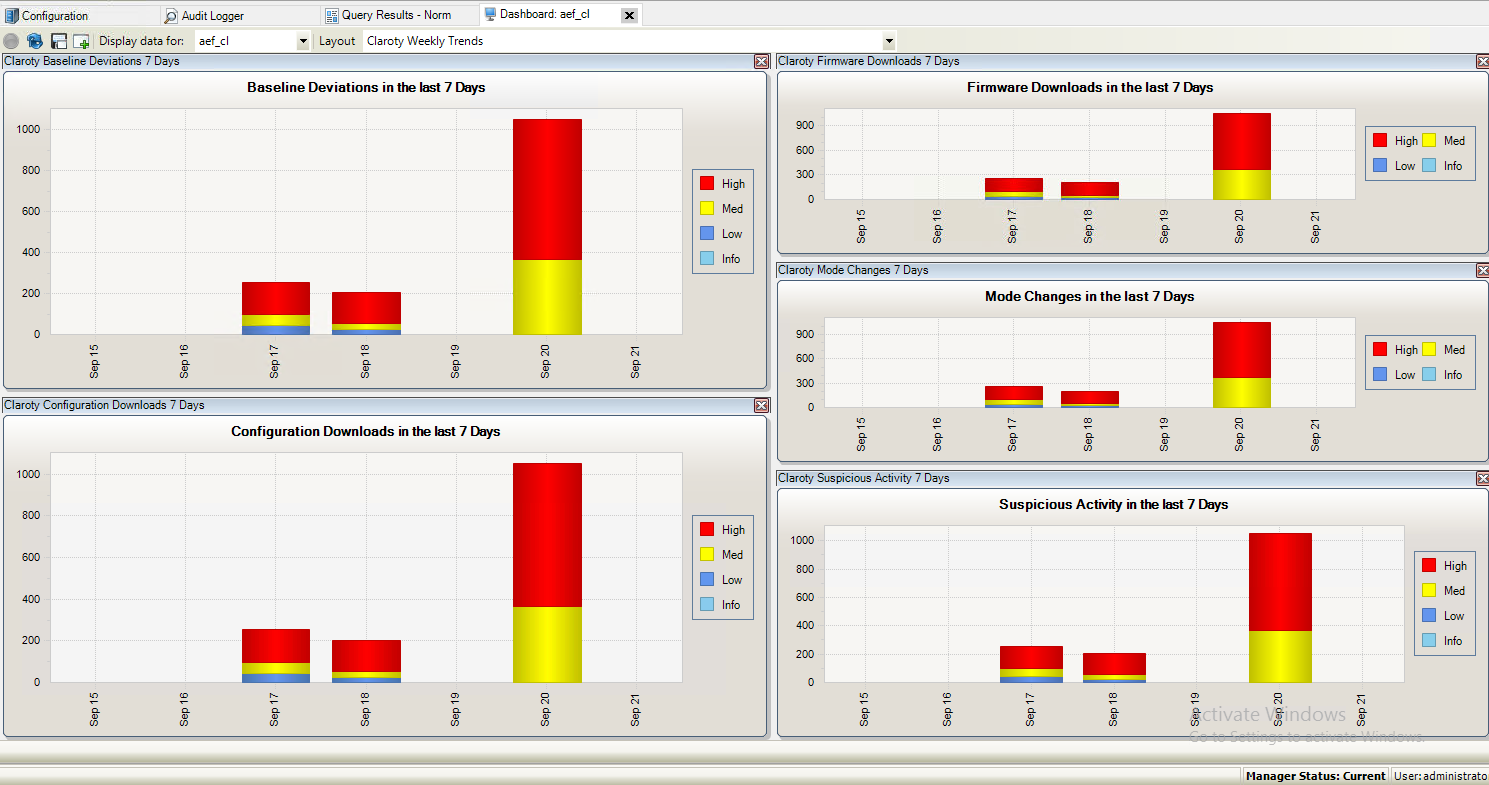Image resolution: width=1489 pixels, height=785 pixels.
Task: Open the Display data for dropdown
Action: tap(303, 41)
